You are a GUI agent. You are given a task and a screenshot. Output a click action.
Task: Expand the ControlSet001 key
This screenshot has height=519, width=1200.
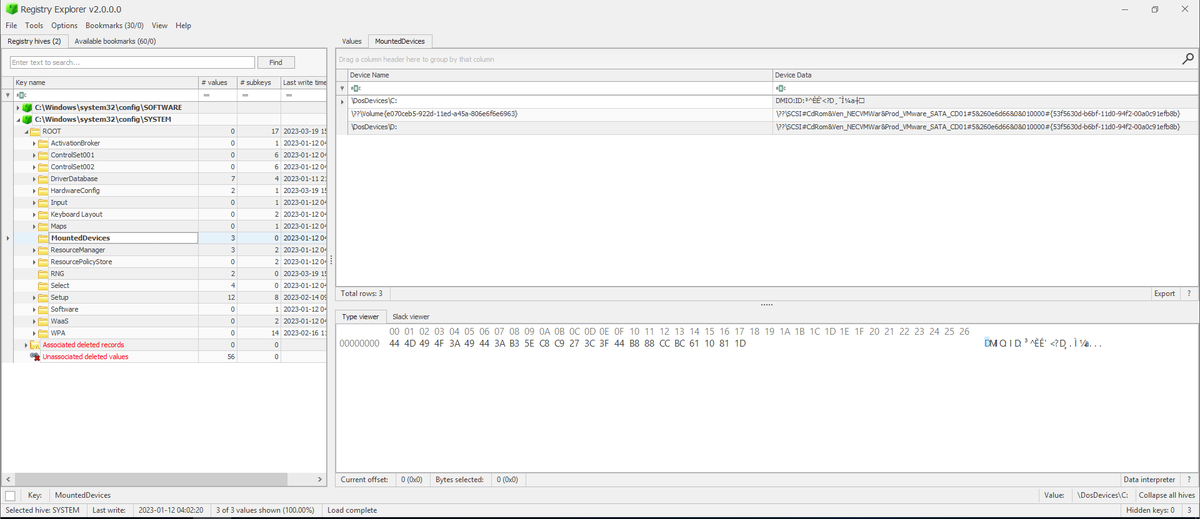34,155
